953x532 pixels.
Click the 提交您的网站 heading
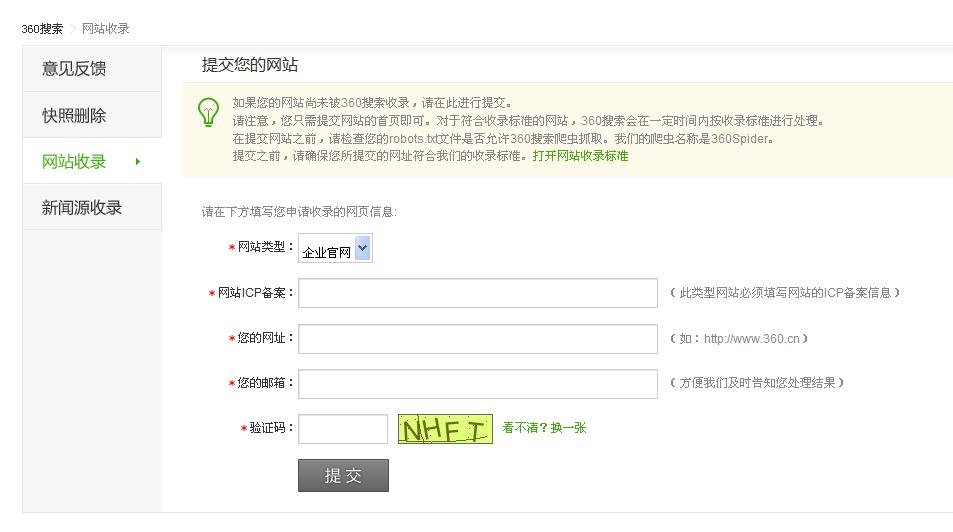tap(250, 66)
